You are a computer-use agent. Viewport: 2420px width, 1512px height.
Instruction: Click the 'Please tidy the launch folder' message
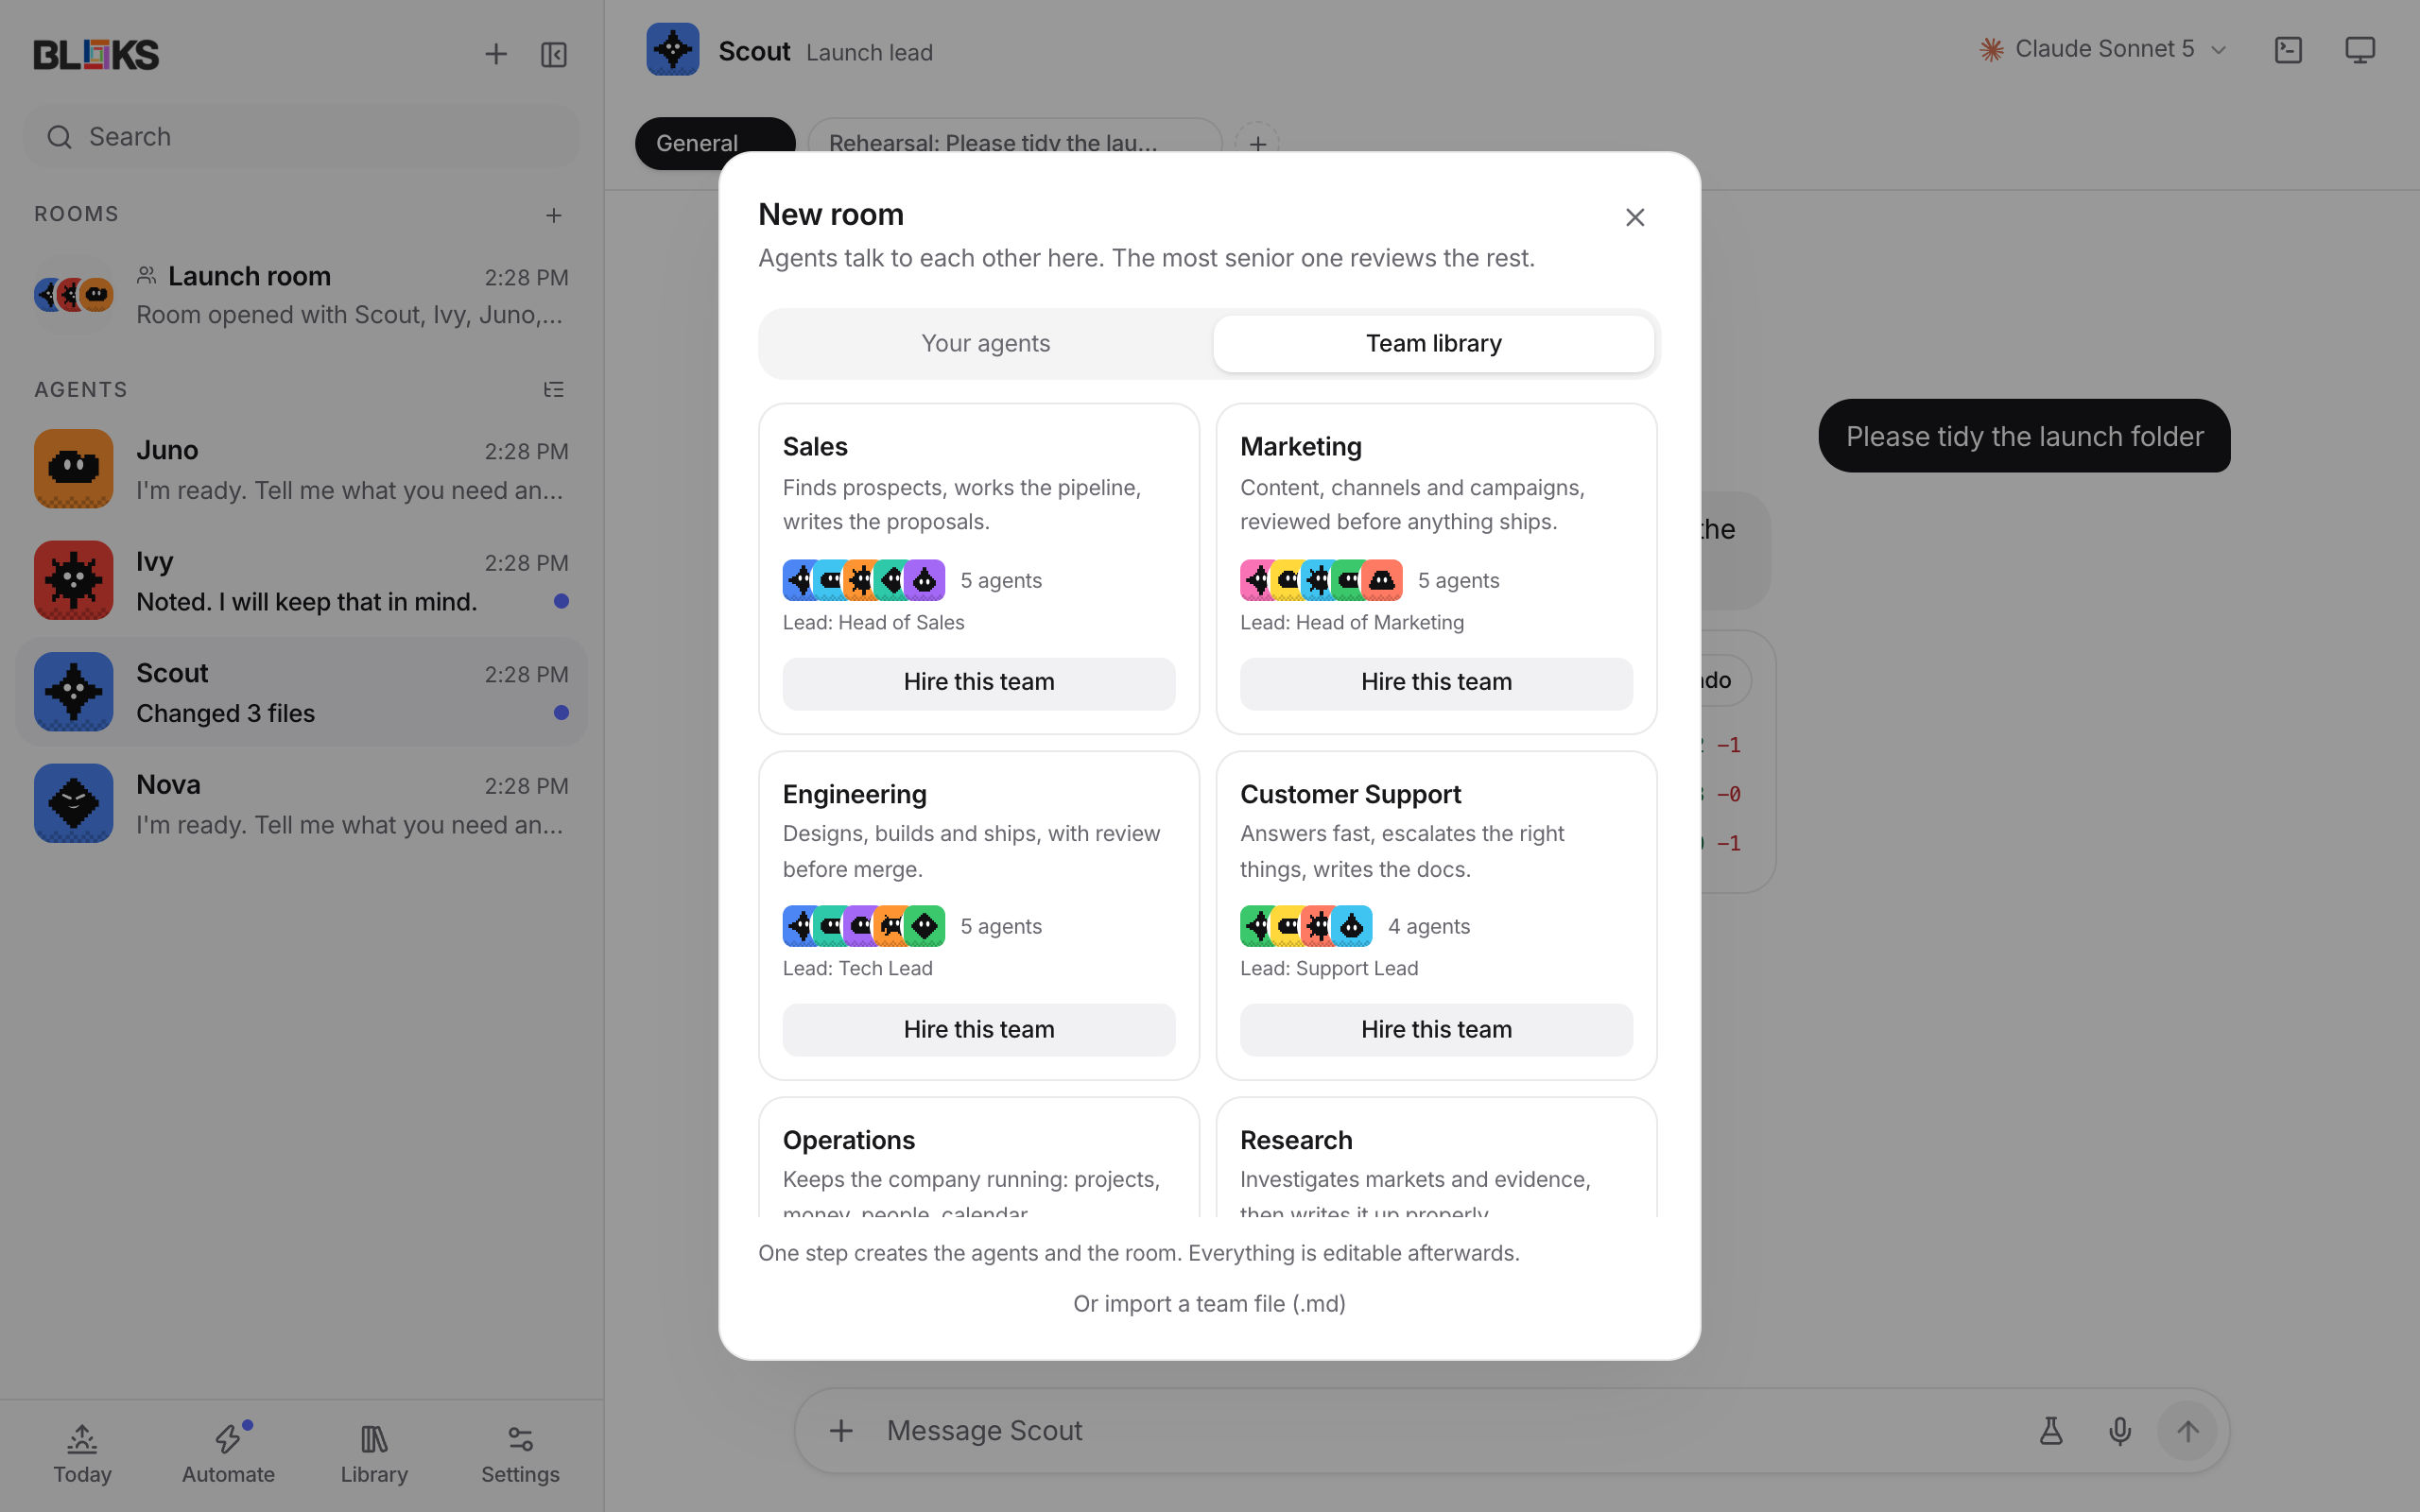pyautogui.click(x=2024, y=436)
